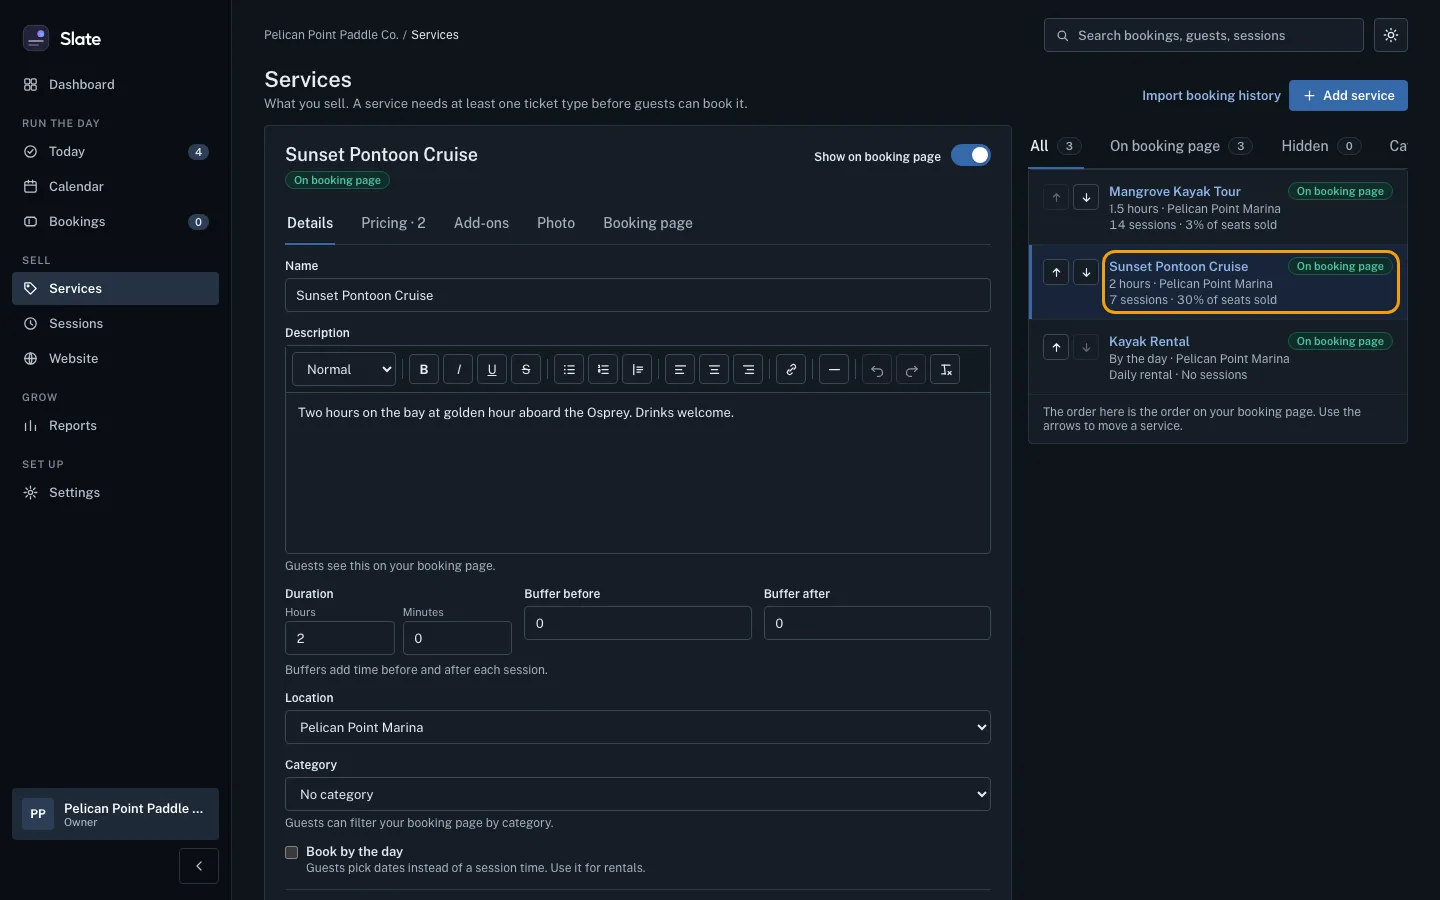This screenshot has height=900, width=1440.
Task: Open the Booking page tab
Action: click(x=648, y=223)
